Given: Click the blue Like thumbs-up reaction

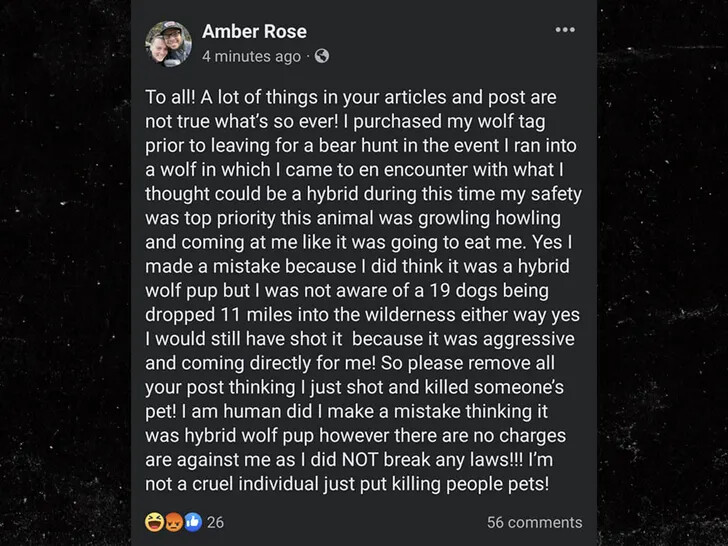Looking at the screenshot, I should tap(193, 522).
